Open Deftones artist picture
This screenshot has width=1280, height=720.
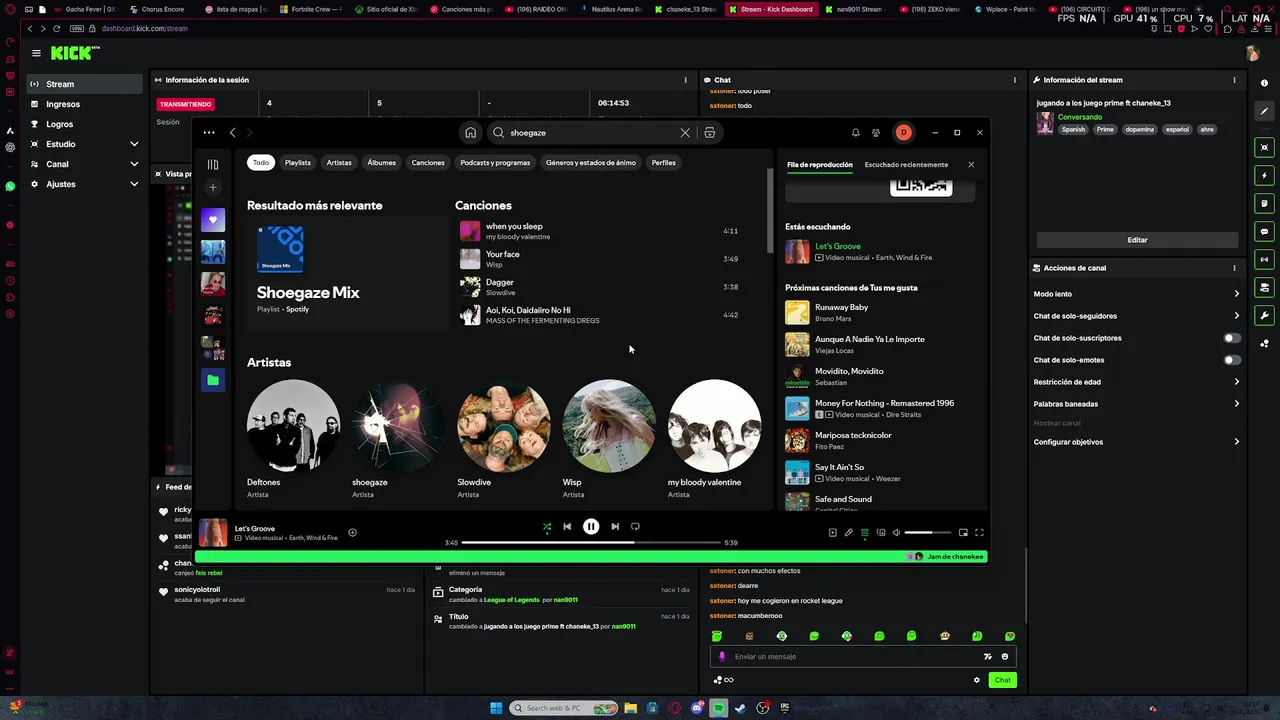[293, 426]
